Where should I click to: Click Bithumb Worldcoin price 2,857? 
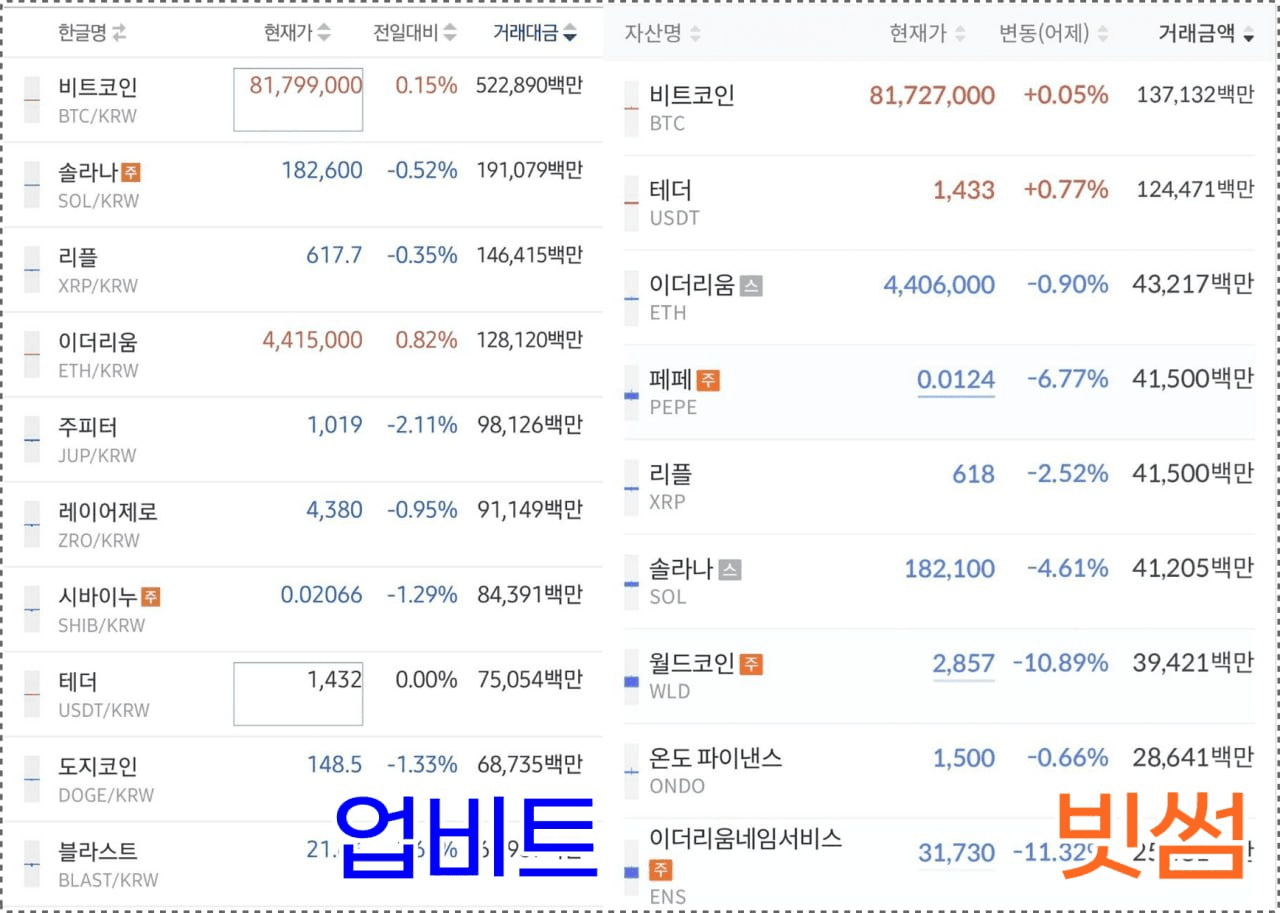pyautogui.click(x=964, y=663)
